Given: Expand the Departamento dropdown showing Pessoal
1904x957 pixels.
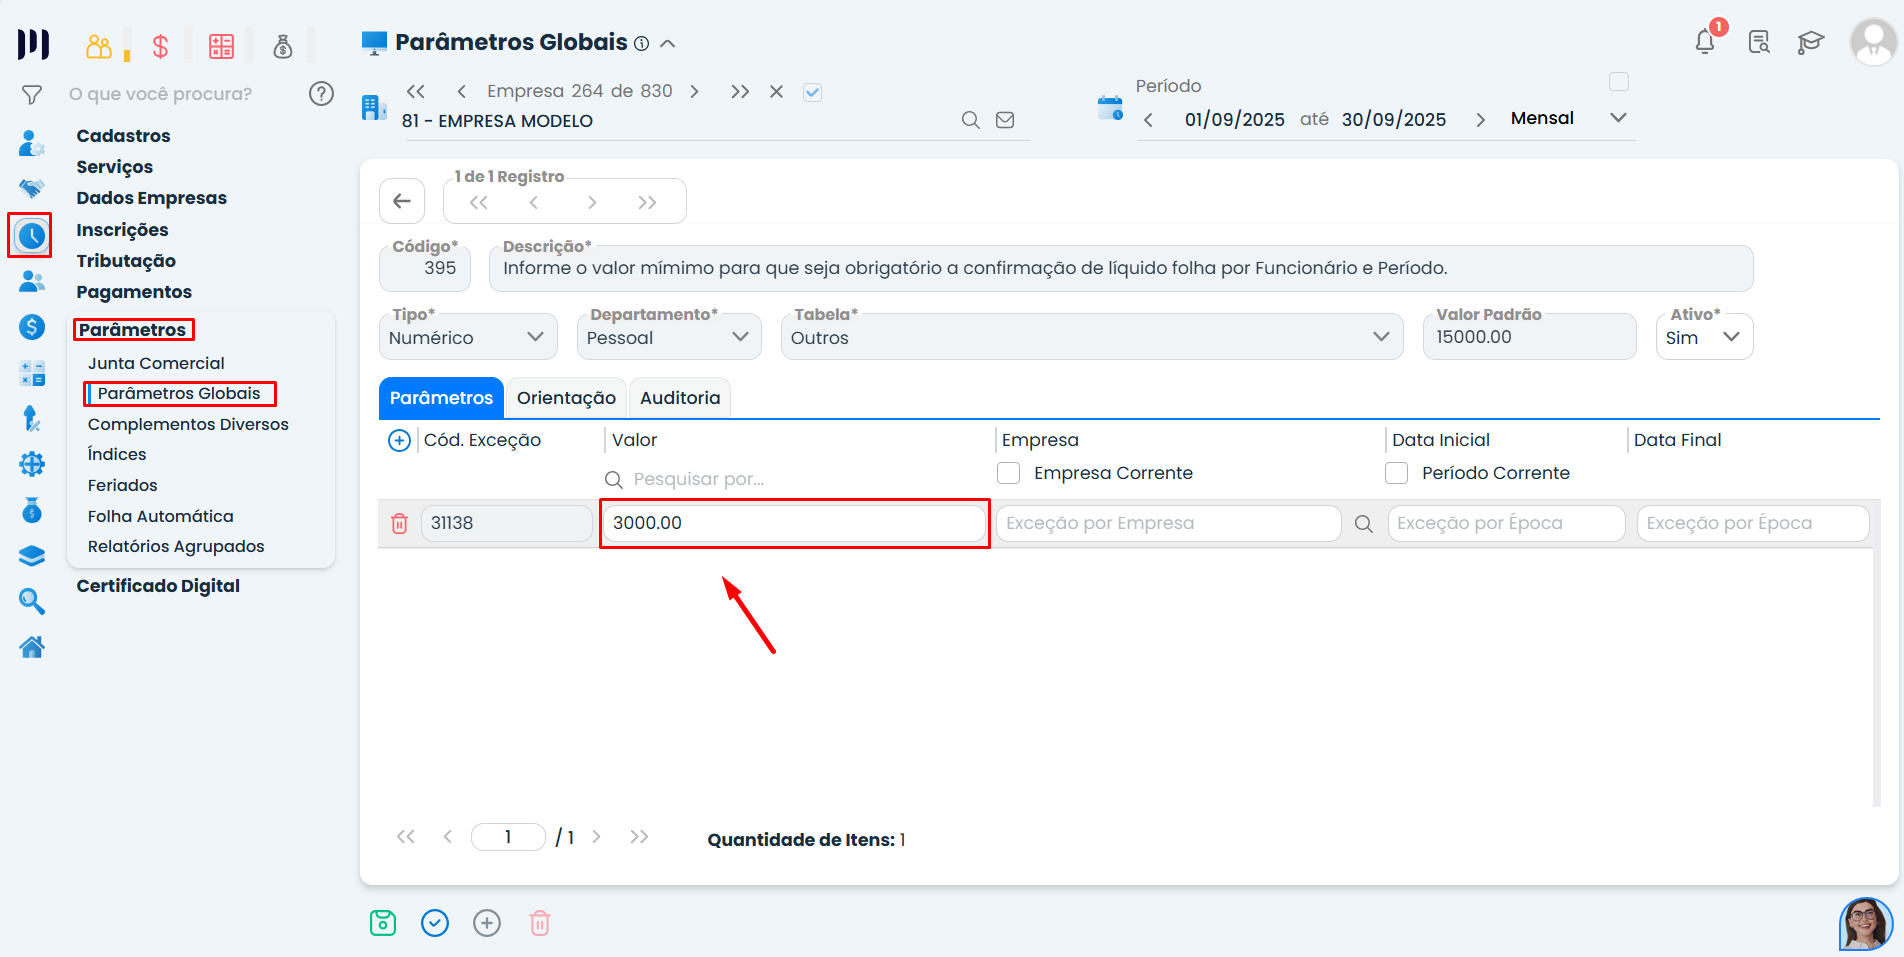Looking at the screenshot, I should pos(668,337).
